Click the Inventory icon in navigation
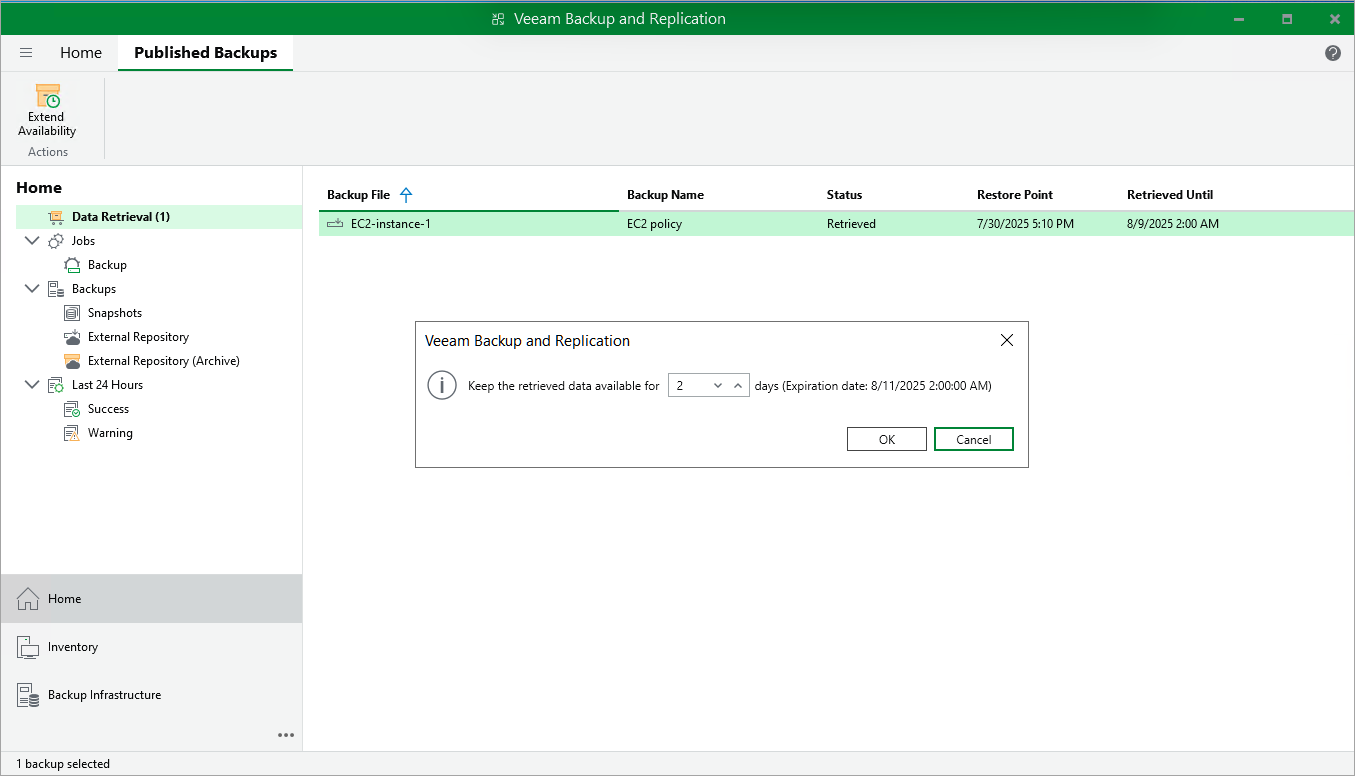Screen dimensions: 1355x776 (x=28, y=647)
